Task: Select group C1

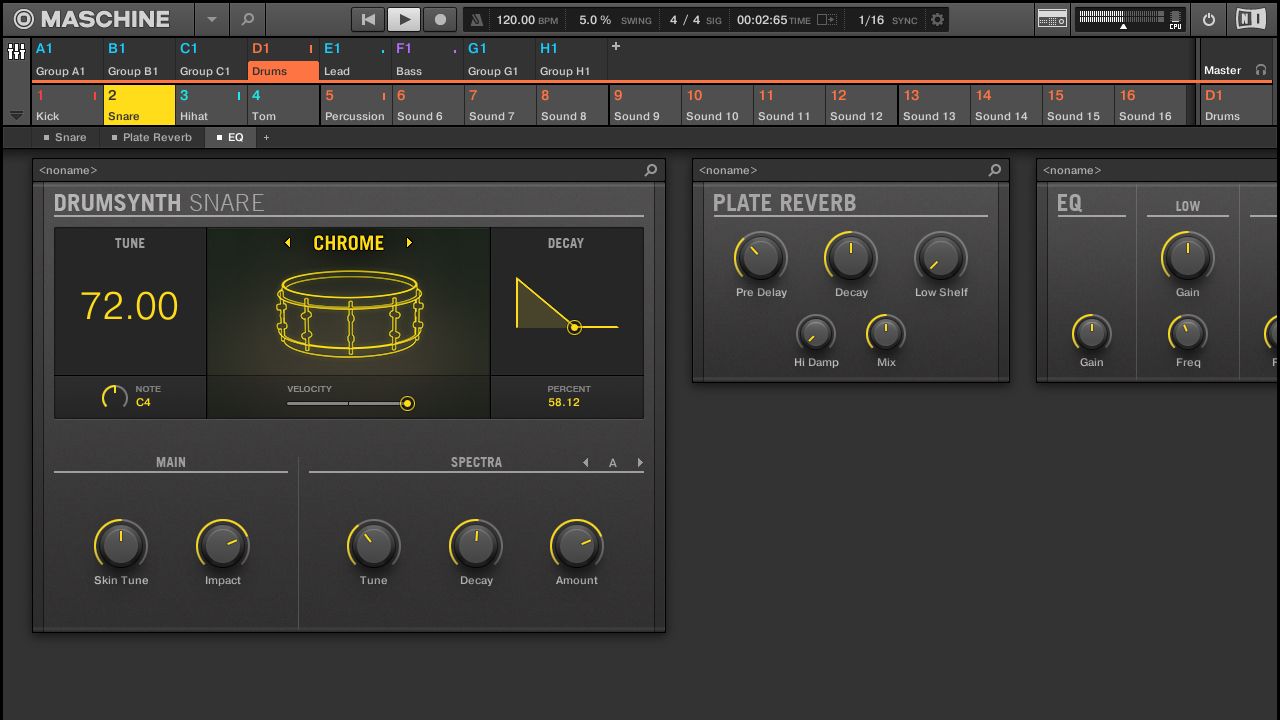Action: point(212,60)
